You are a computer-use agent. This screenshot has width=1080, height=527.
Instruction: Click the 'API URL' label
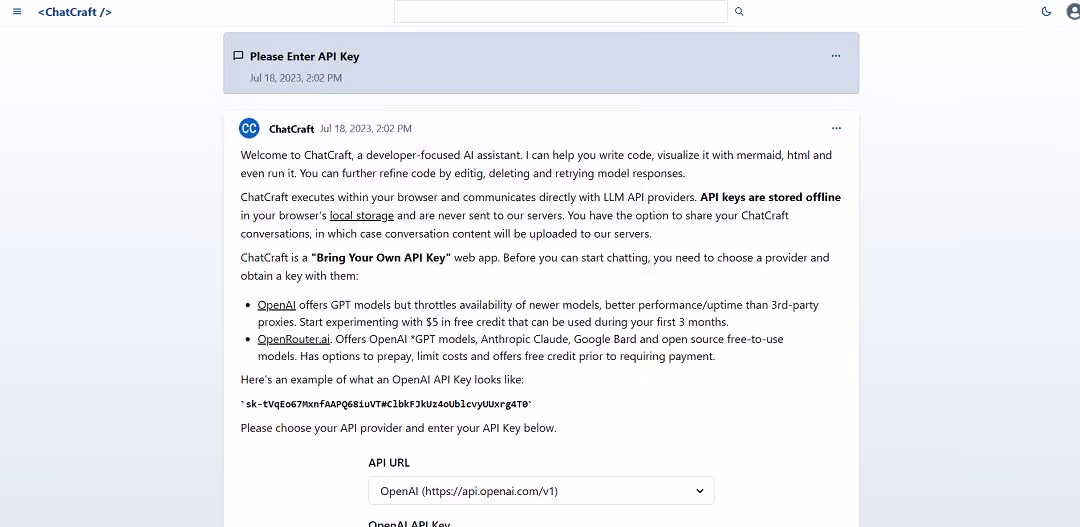[x=389, y=463]
